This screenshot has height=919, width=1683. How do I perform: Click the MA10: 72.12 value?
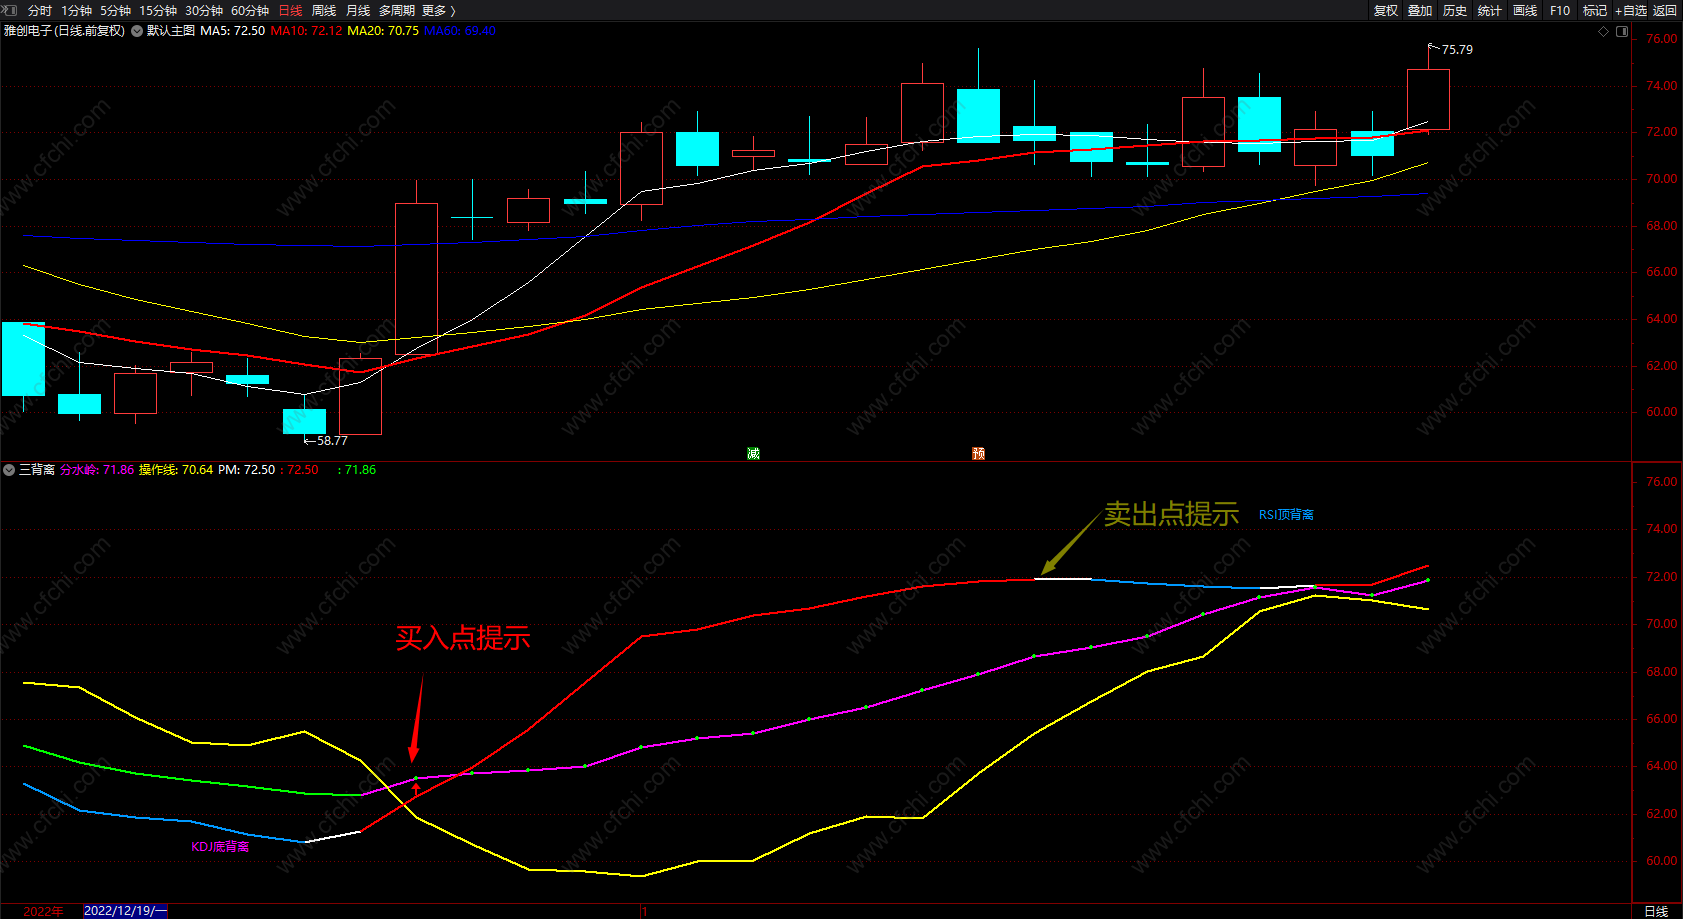point(307,31)
